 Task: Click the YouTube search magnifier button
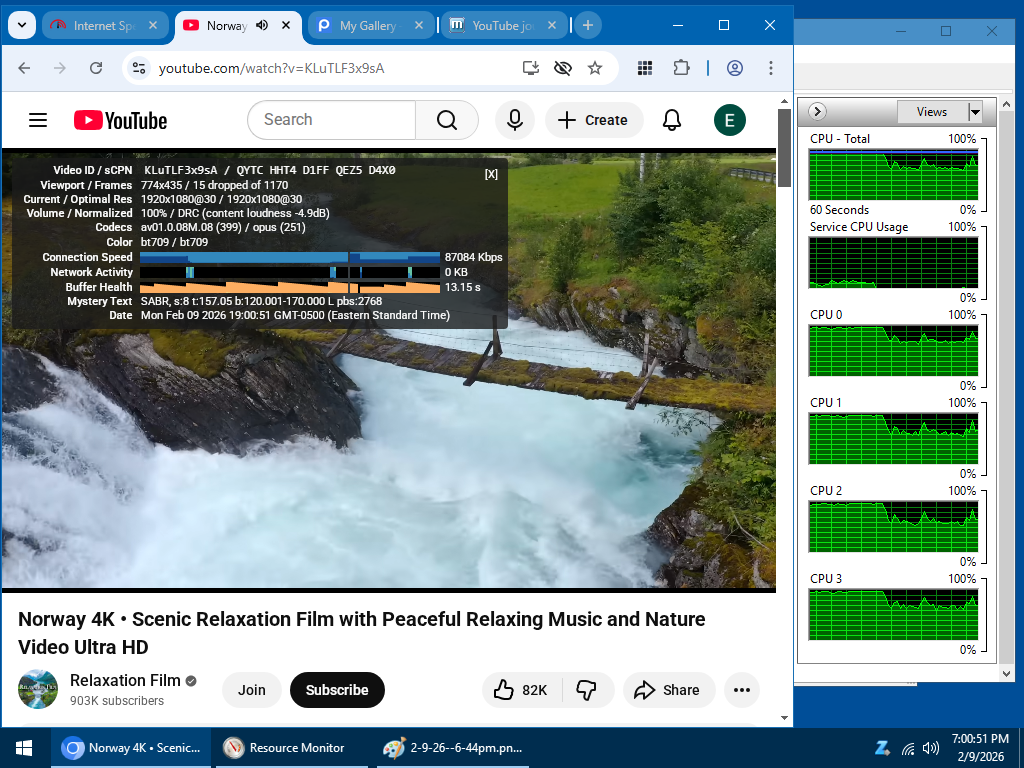point(447,120)
